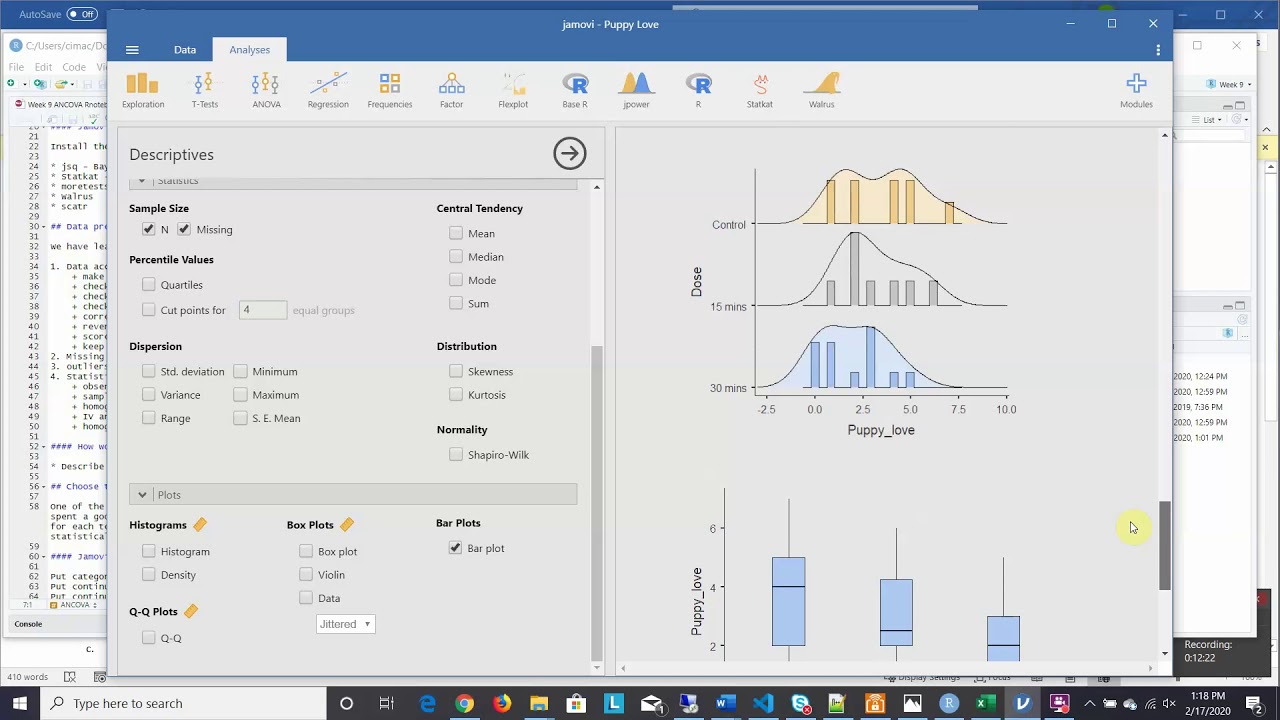Open File Explorer from the taskbar
This screenshot has width=1280, height=720.
tap(539, 703)
